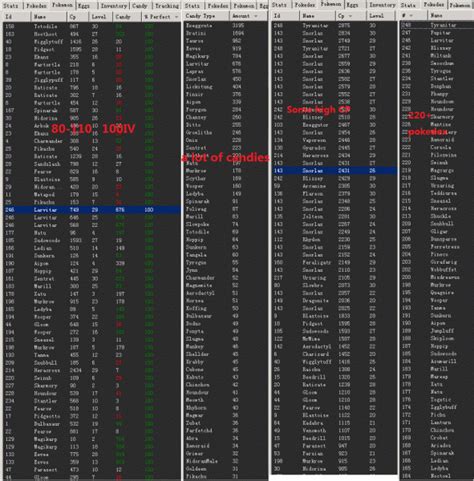Sort by the % Perfect column header
The height and width of the screenshot is (481, 474).
coord(161,16)
